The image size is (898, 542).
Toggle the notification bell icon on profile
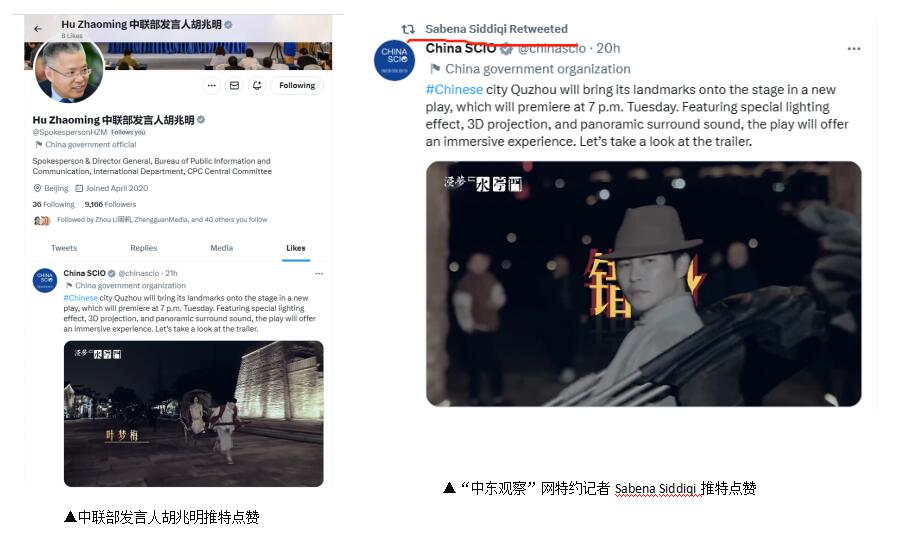257,85
